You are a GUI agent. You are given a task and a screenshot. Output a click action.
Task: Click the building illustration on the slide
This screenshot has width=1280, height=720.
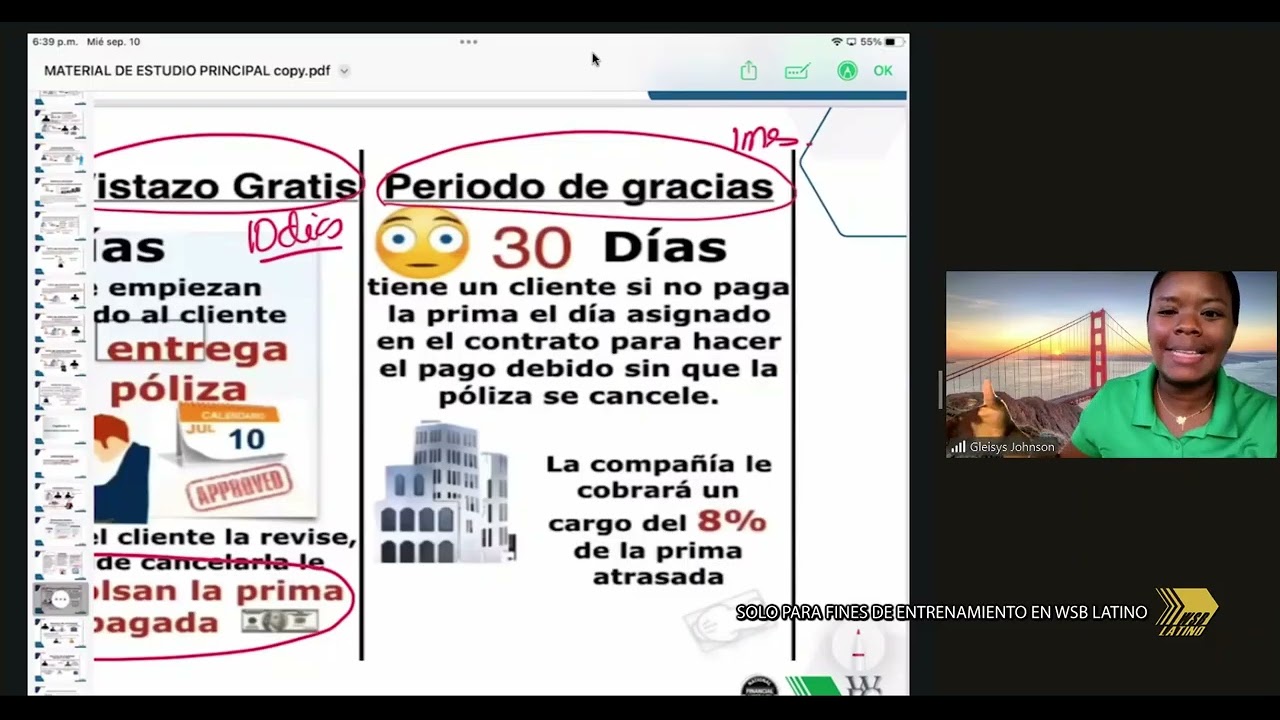tap(444, 492)
